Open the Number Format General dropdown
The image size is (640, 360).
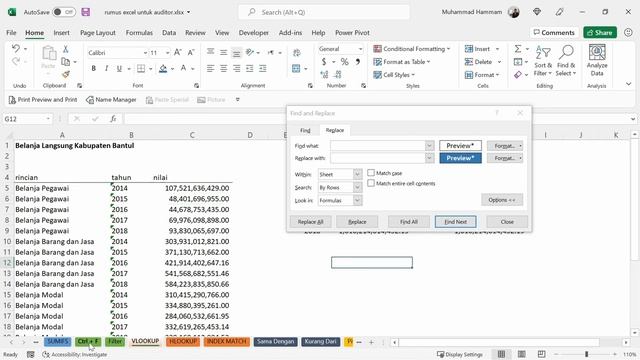360,49
